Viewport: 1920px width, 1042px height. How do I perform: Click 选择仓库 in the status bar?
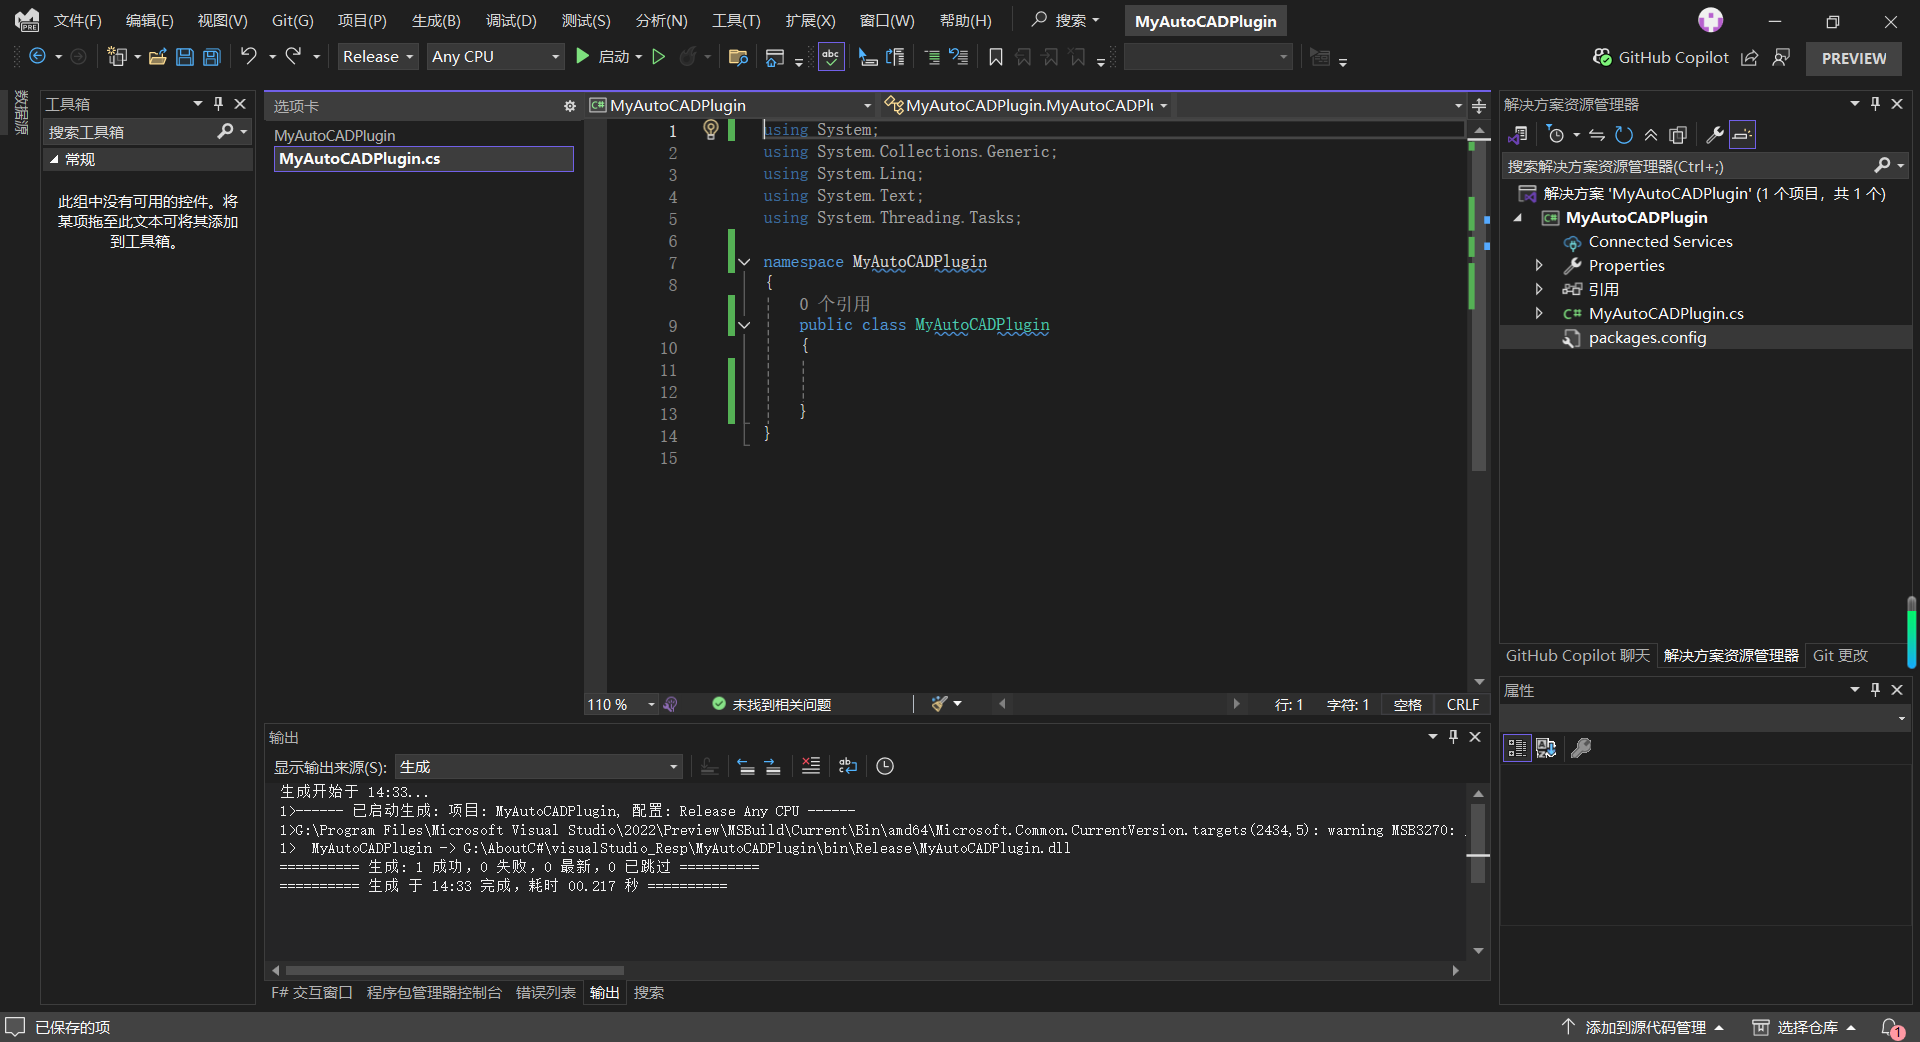(1804, 1027)
